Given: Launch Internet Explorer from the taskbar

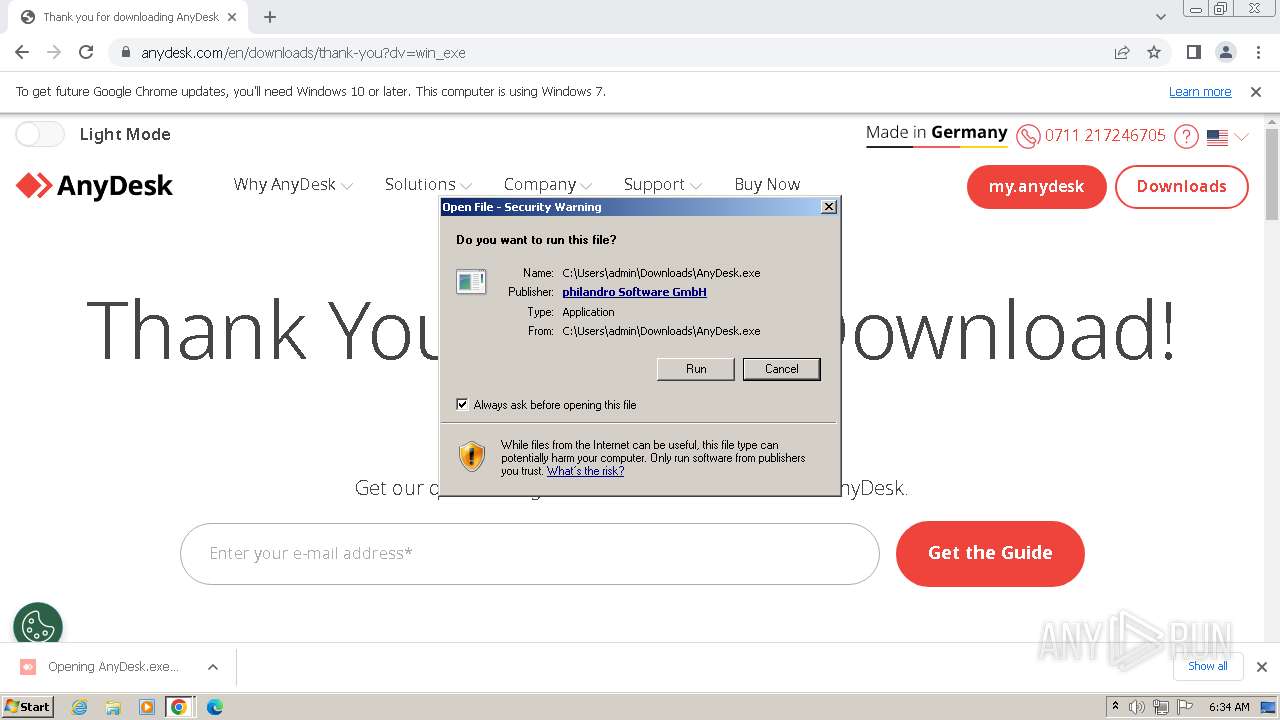Looking at the screenshot, I should click(x=79, y=707).
